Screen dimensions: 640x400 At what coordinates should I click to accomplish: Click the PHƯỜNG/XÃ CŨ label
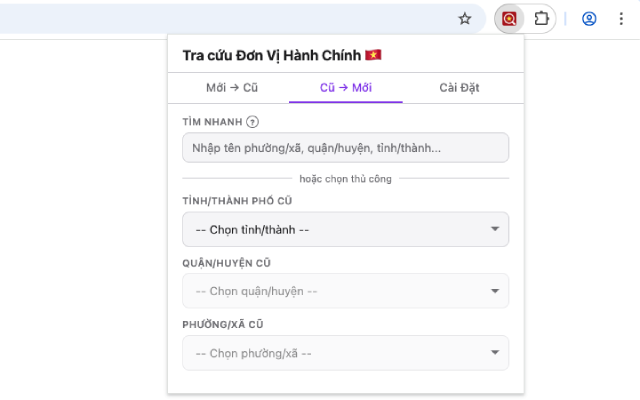pyautogui.click(x=222, y=325)
